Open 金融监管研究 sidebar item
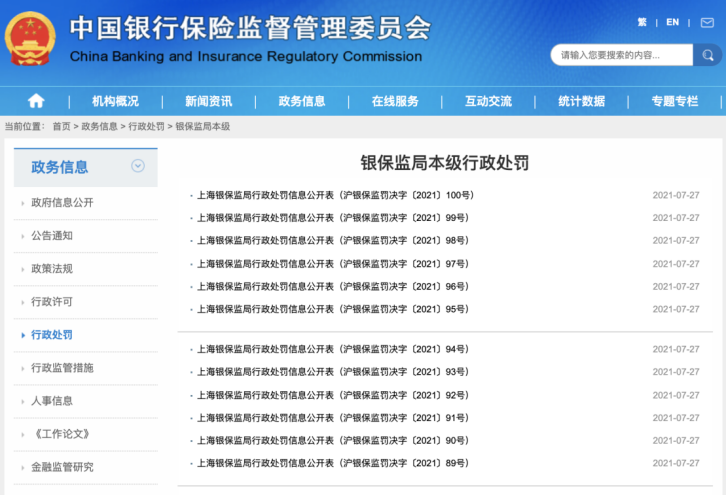Viewport: 726px width, 496px height. tap(62, 467)
